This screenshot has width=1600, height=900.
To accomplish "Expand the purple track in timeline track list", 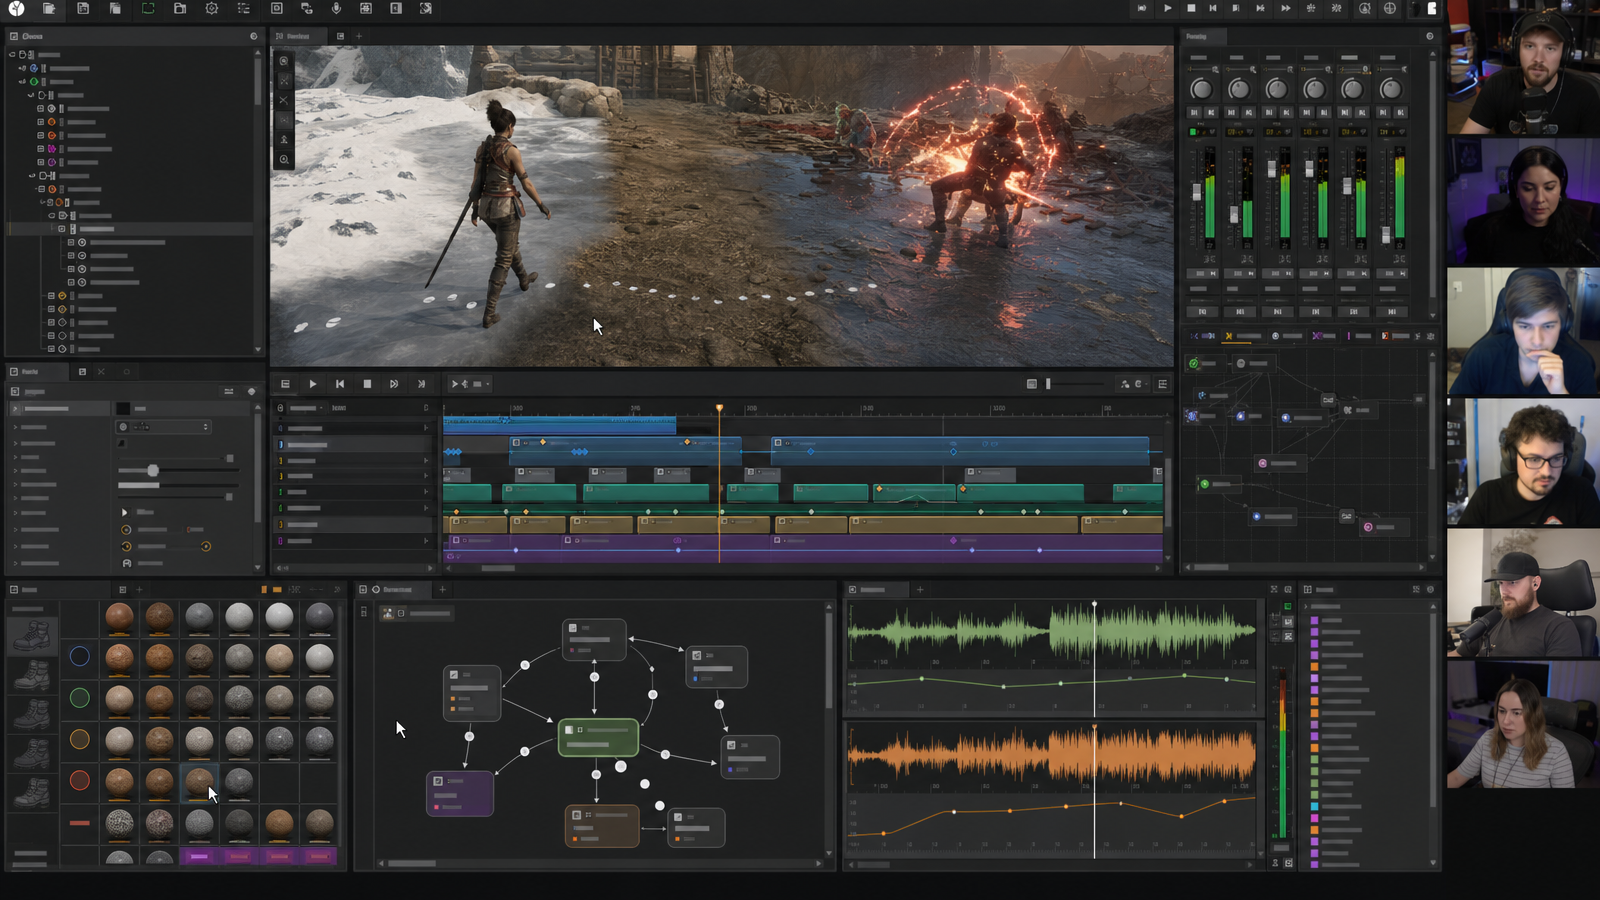I will [x=427, y=541].
